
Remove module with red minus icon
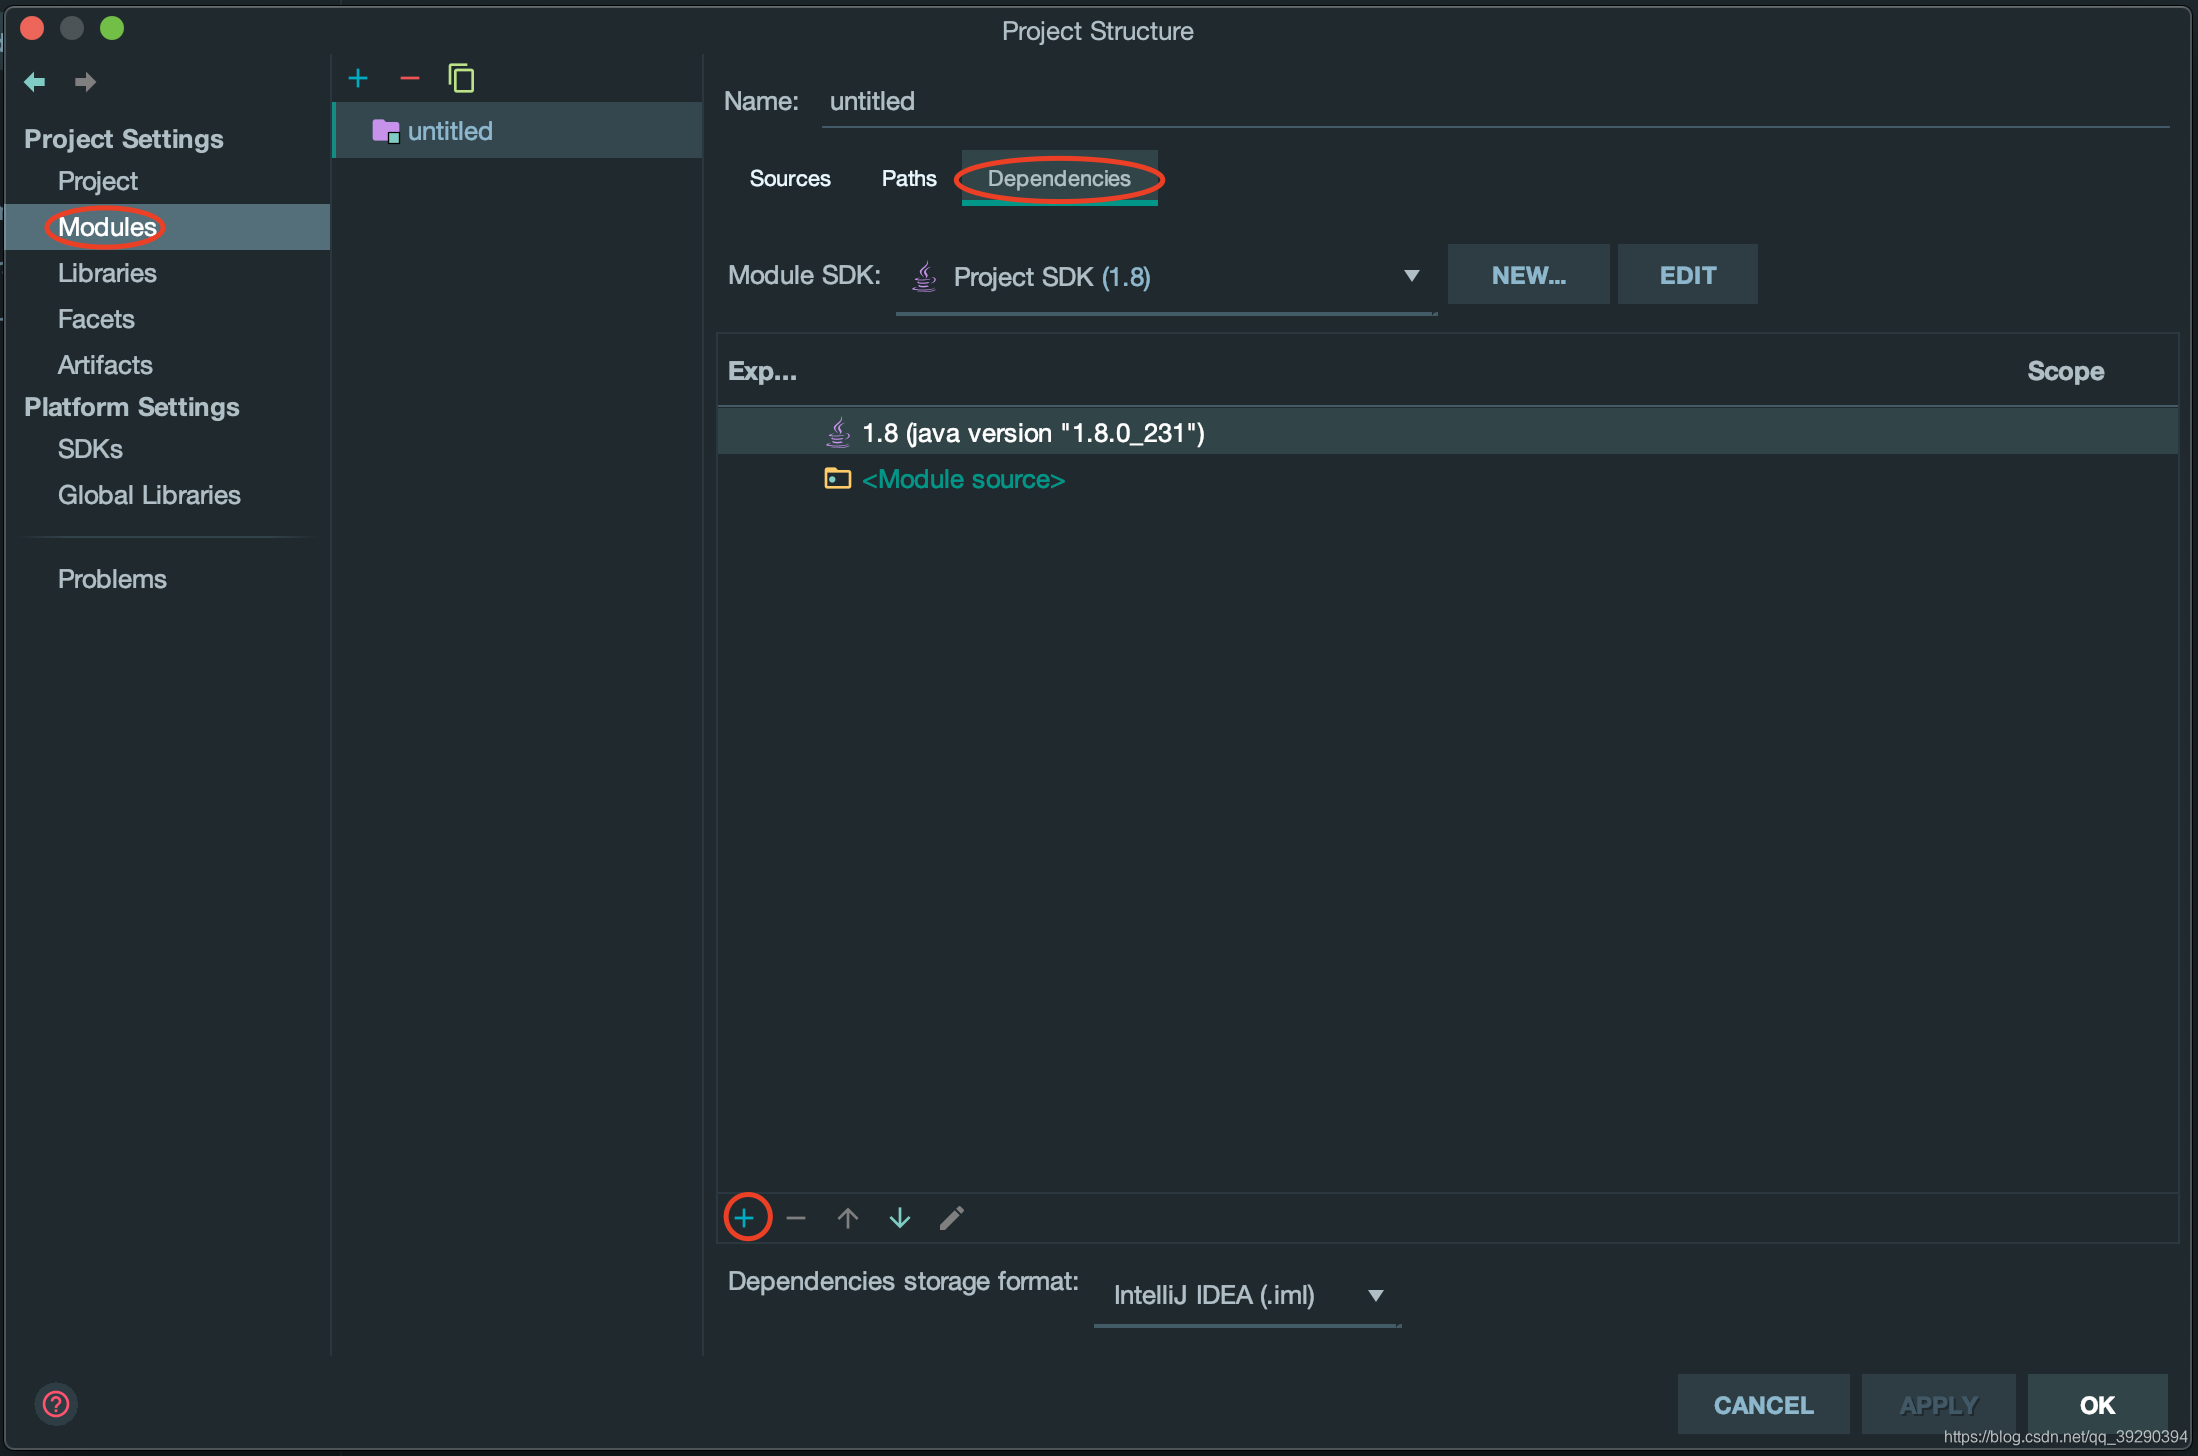[409, 78]
